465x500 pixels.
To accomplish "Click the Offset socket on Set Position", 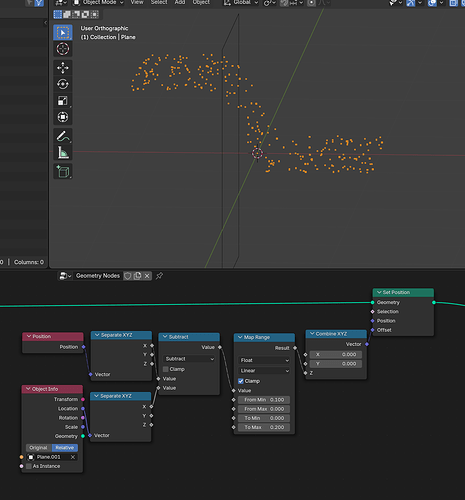I will click(x=373, y=330).
